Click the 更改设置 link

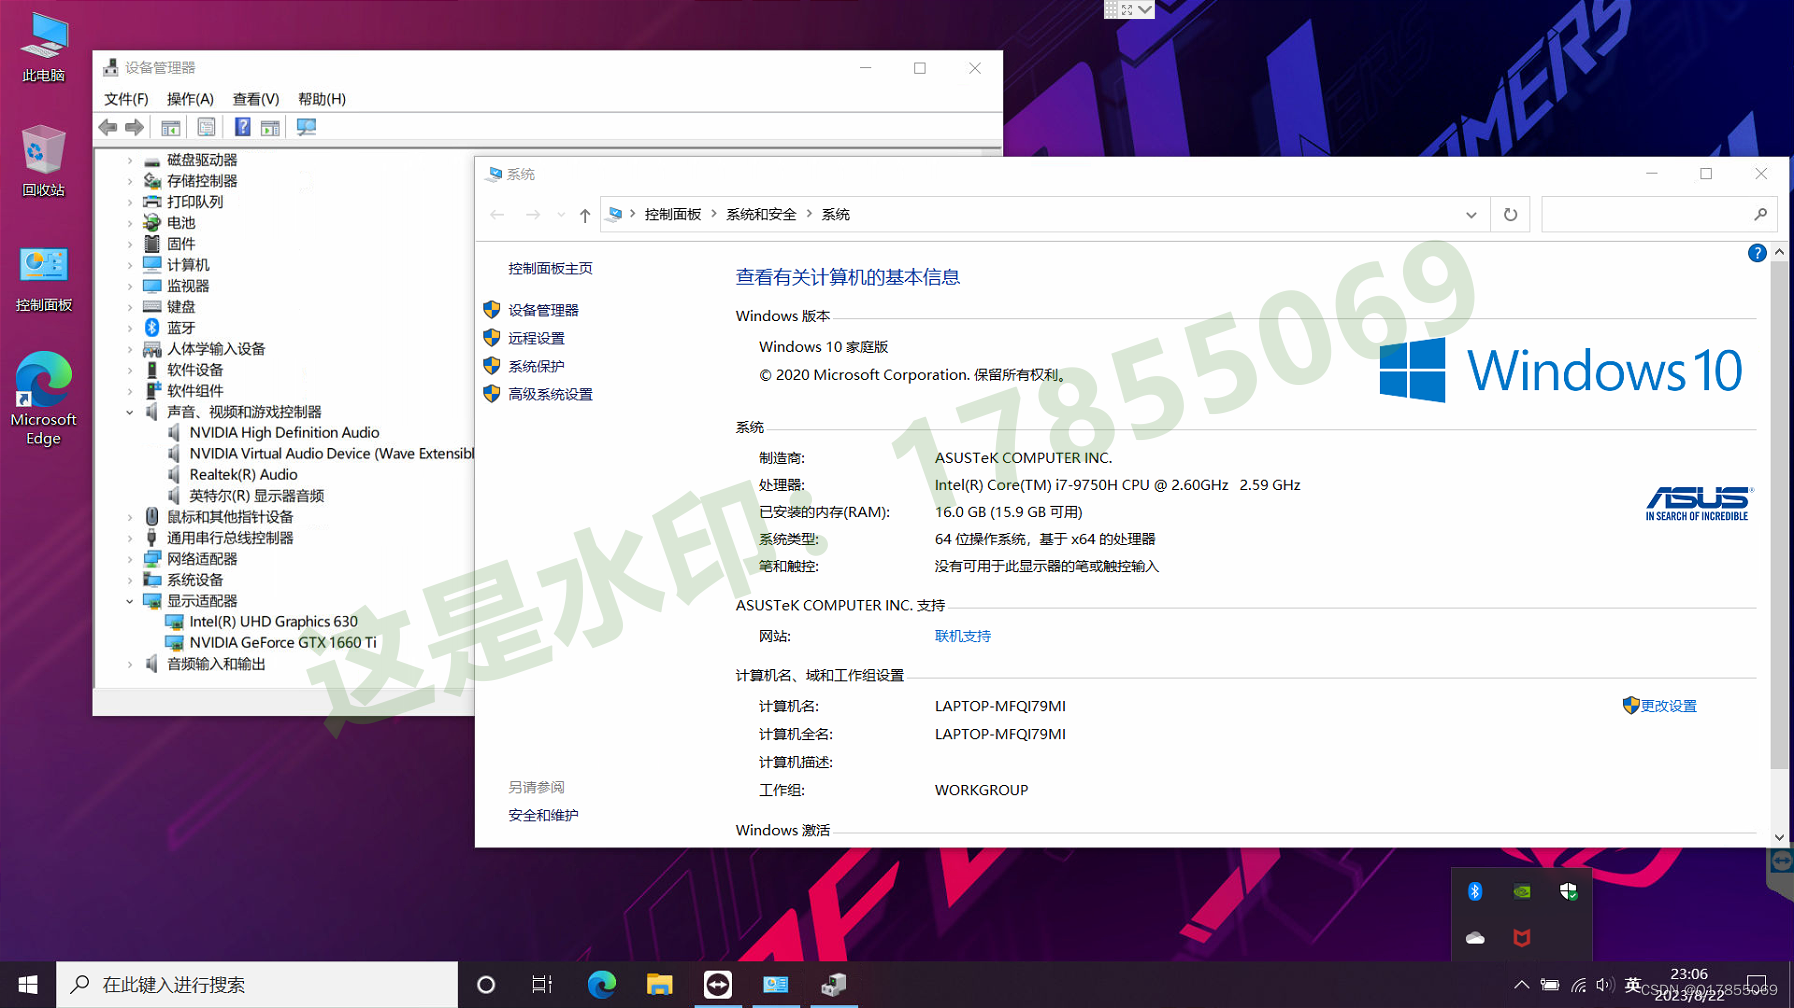point(1668,706)
